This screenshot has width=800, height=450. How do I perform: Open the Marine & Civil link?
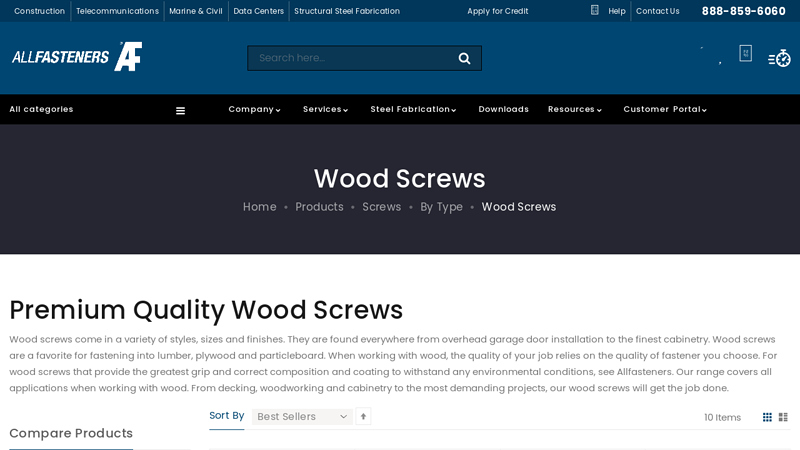(196, 11)
